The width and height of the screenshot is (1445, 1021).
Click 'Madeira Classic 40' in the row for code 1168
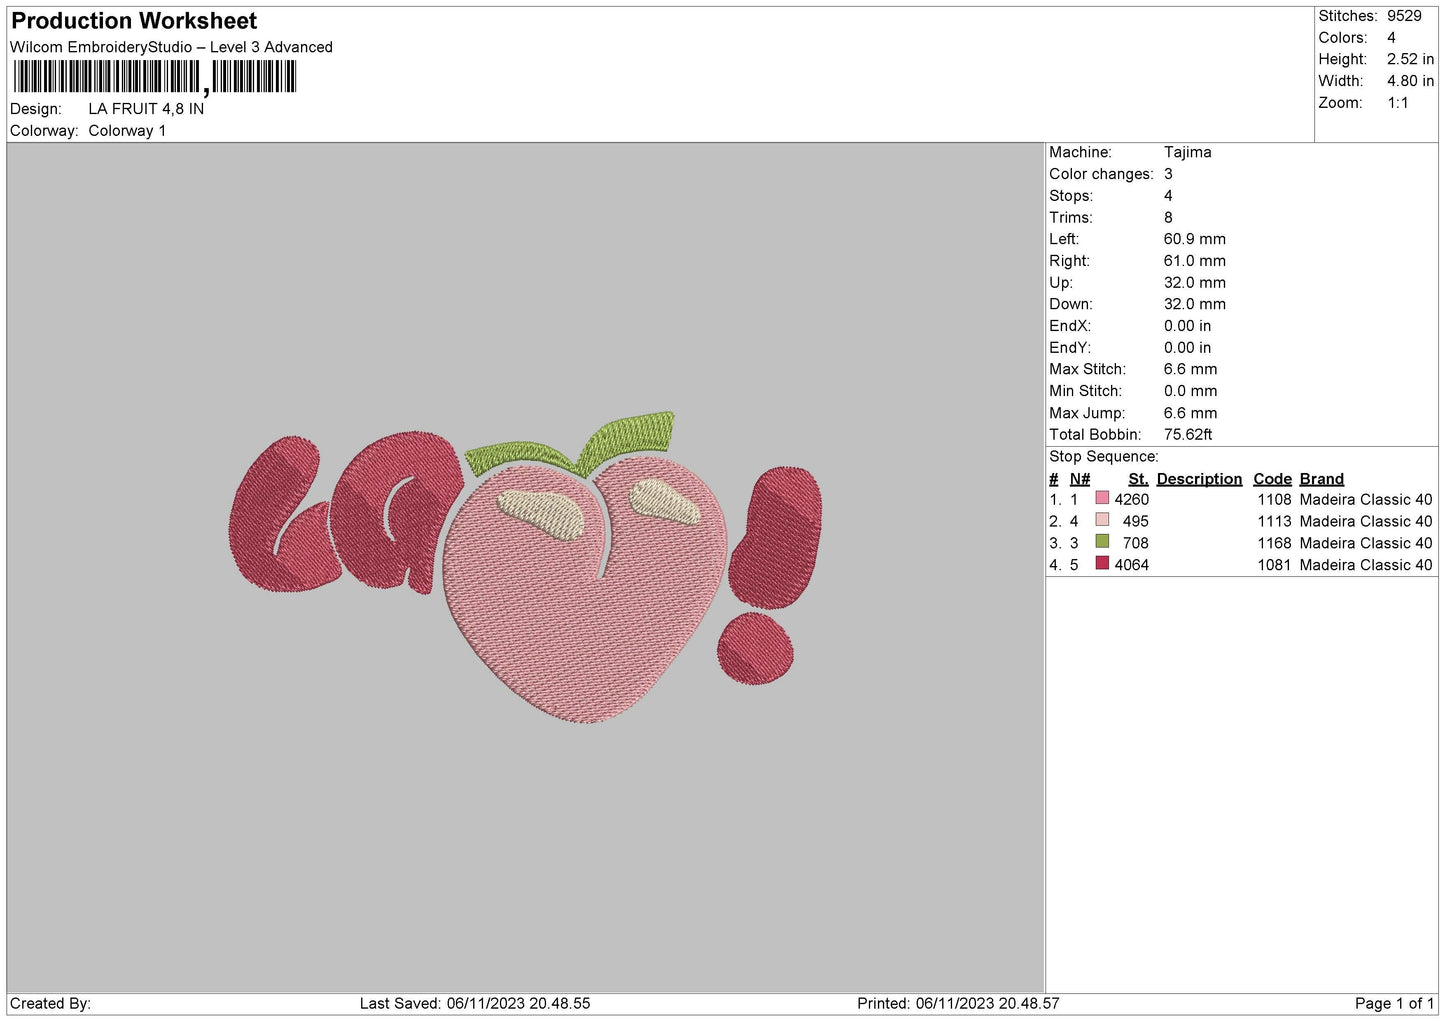pyautogui.click(x=1365, y=543)
